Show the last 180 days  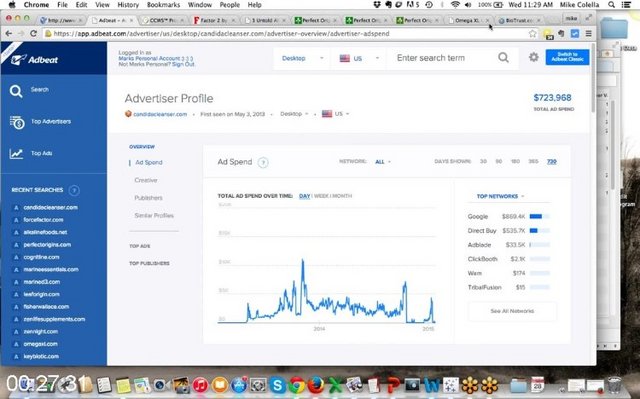pos(516,162)
